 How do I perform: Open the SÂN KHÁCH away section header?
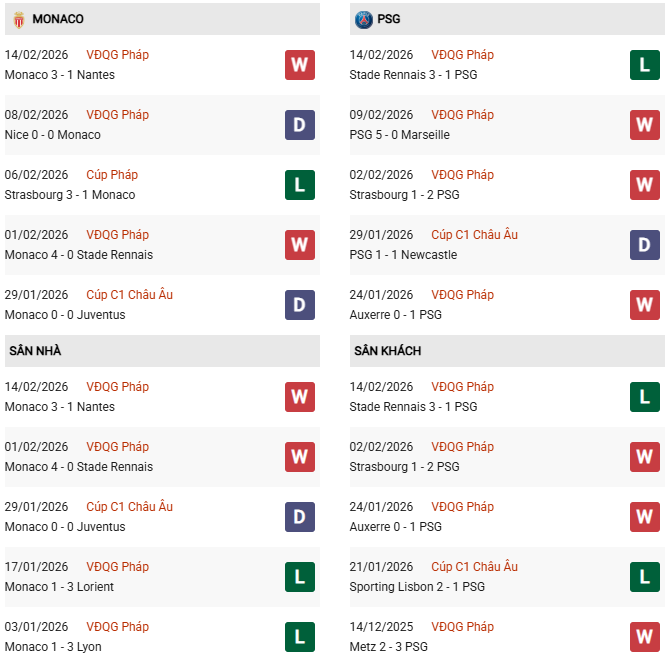click(x=387, y=351)
